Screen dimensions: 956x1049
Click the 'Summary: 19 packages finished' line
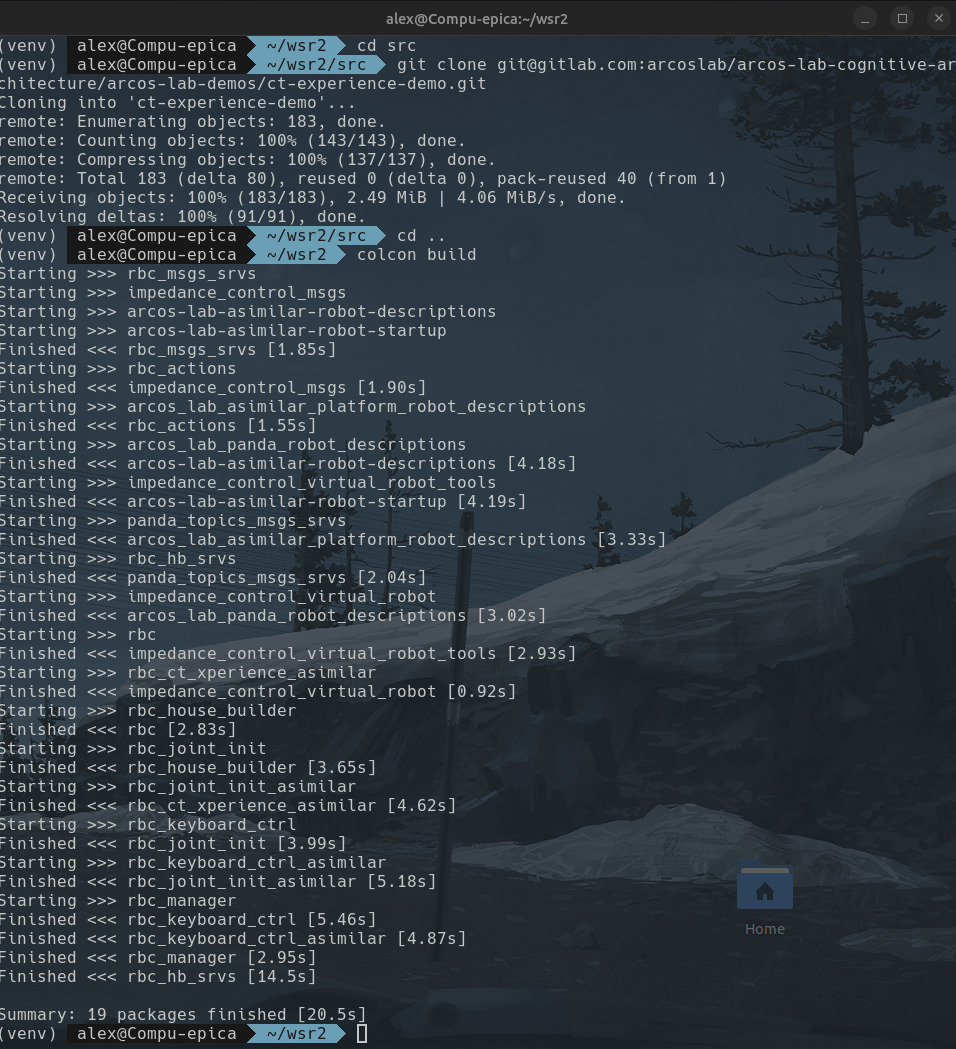coord(182,1014)
